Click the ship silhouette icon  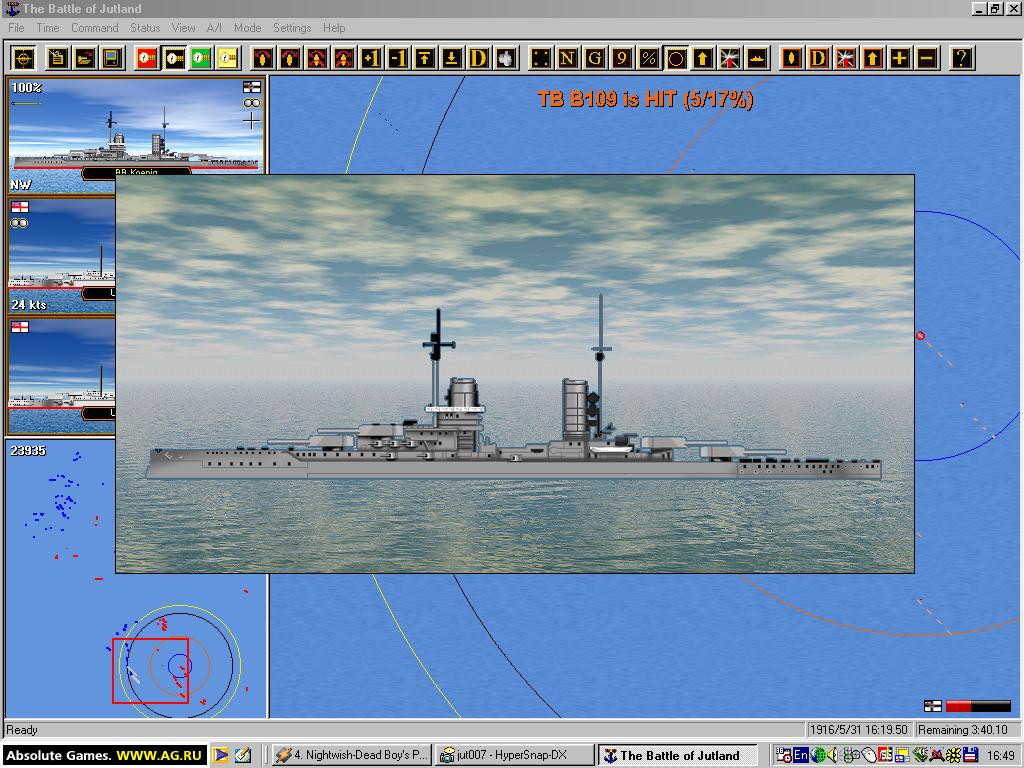(x=757, y=58)
